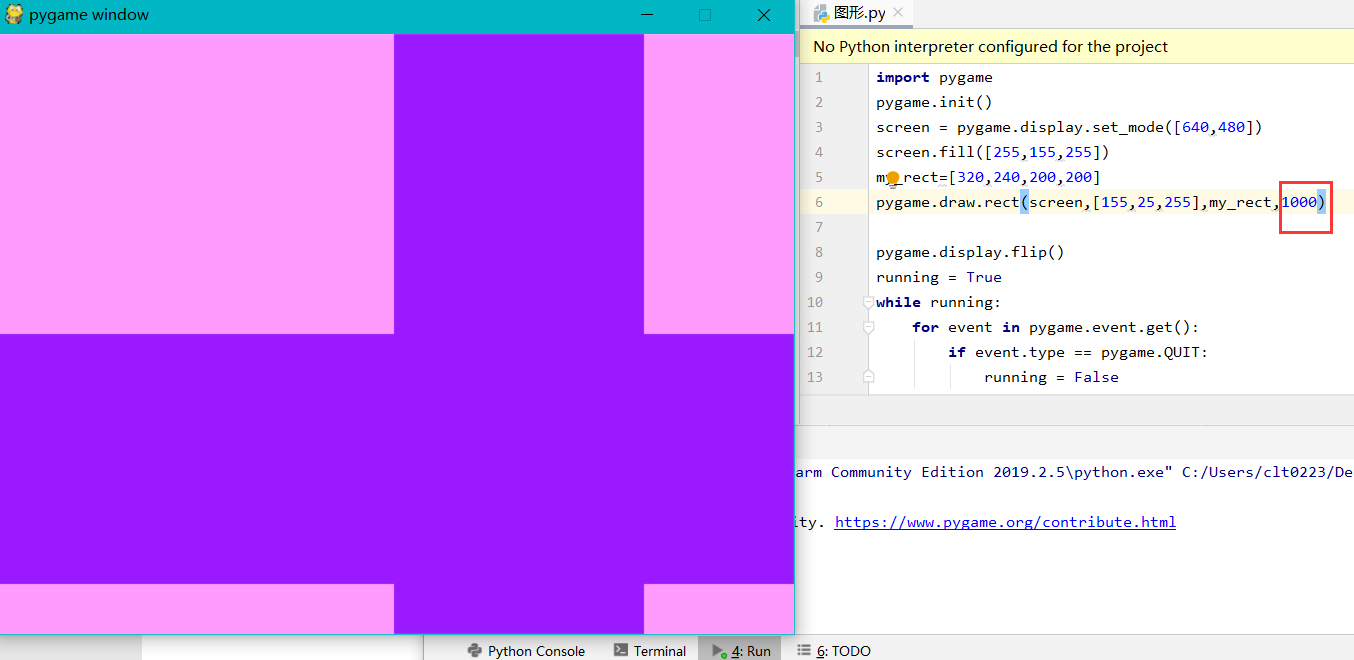Click the lightbulb intention icon on line 5
This screenshot has height=660, width=1354.
(894, 178)
